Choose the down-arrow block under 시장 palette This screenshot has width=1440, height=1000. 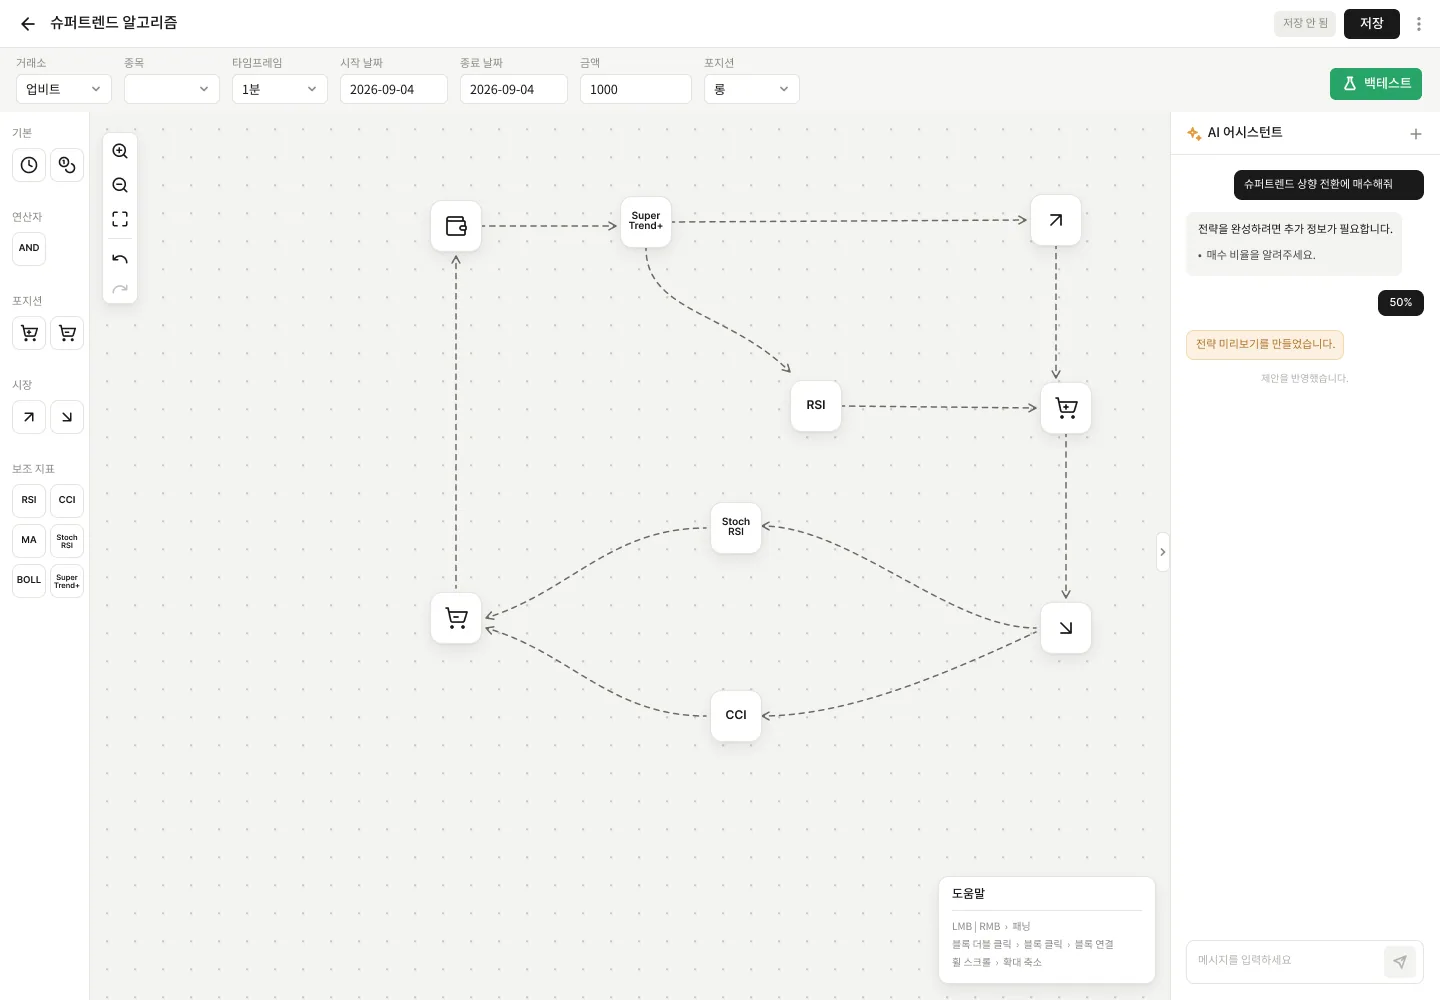tap(67, 417)
